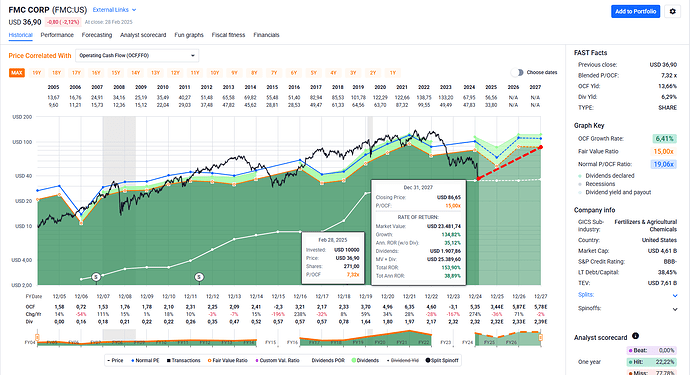Click the -0,80 (-2,12%) price change badge
The height and width of the screenshot is (375, 690).
coord(62,22)
